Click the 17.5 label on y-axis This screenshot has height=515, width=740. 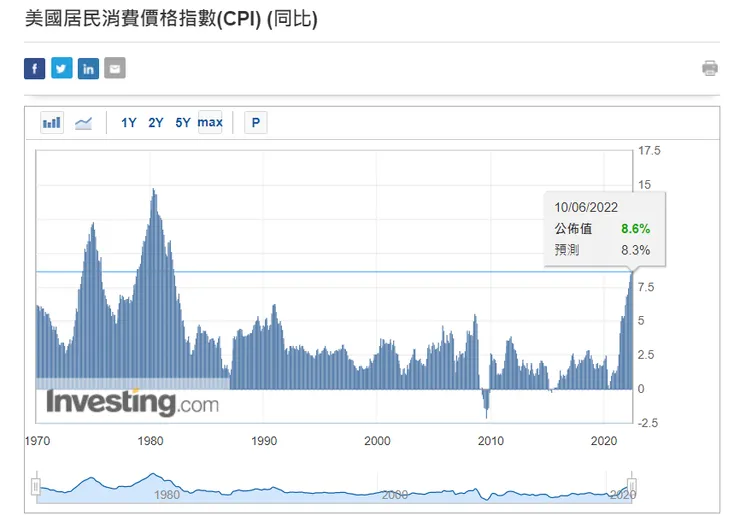tap(649, 151)
